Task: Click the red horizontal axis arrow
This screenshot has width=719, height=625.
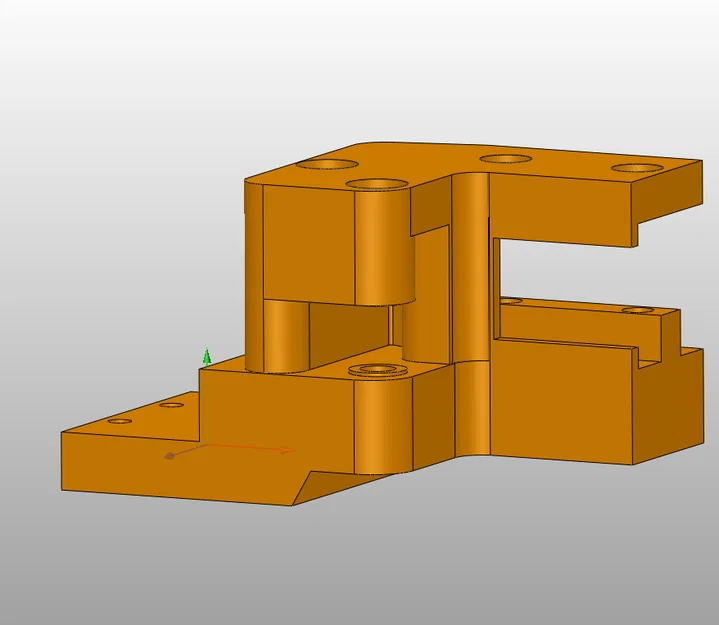Action: (288, 451)
